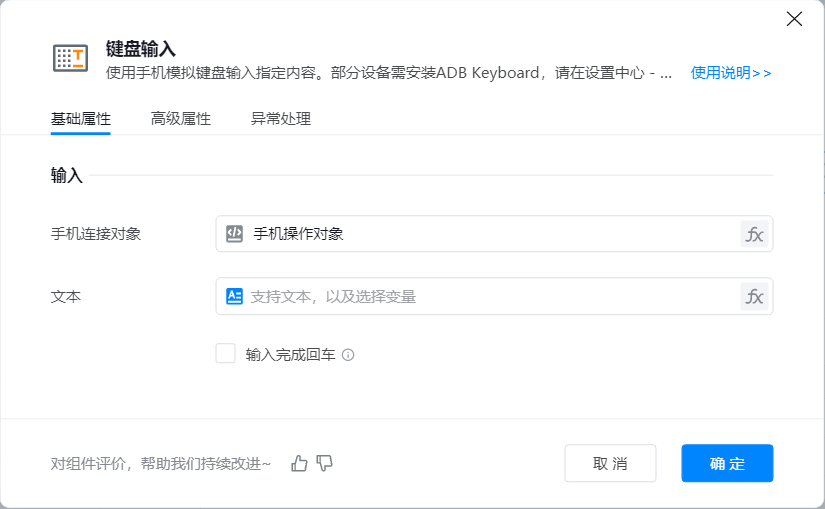Image resolution: width=825 pixels, height=509 pixels.
Task: Open the 手机操作对象 selection field
Action: (x=480, y=234)
